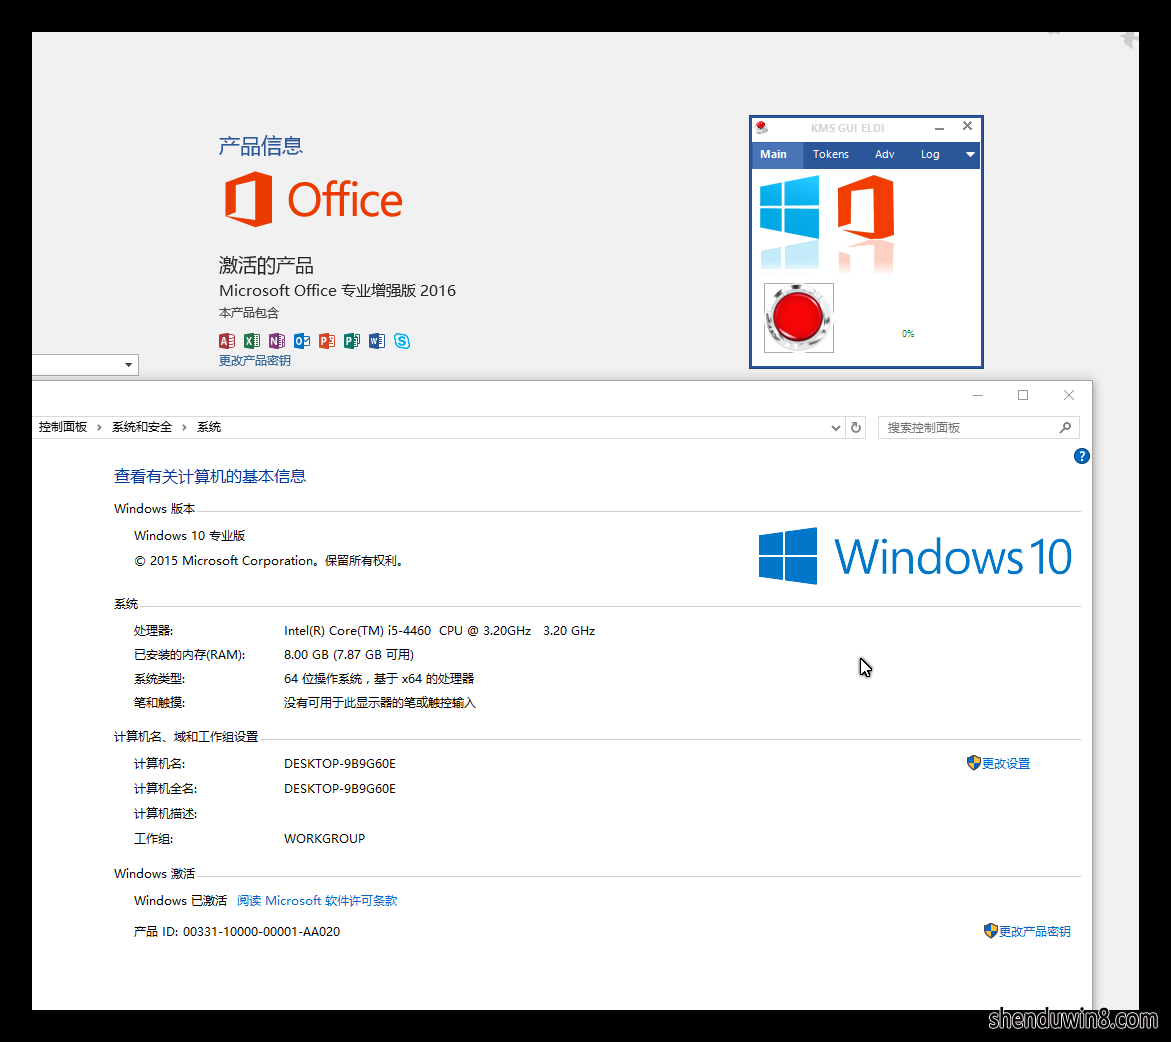Expand the chevron after 系统和安全 breadcrumb
The height and width of the screenshot is (1042, 1171).
click(x=184, y=427)
